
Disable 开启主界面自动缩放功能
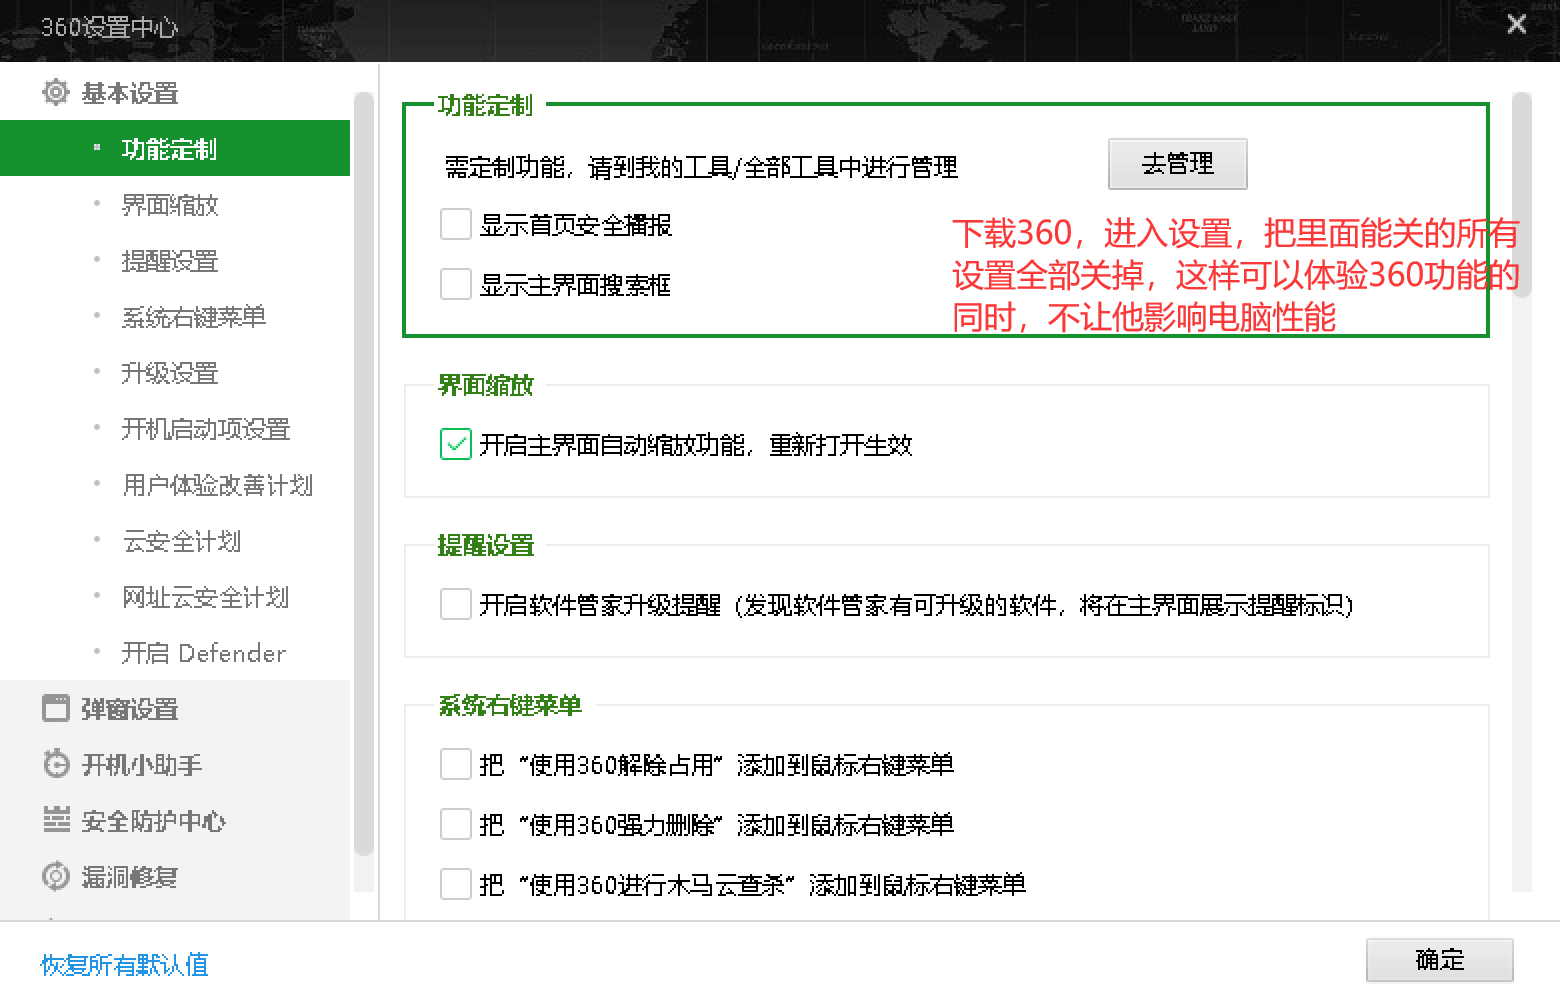(455, 444)
